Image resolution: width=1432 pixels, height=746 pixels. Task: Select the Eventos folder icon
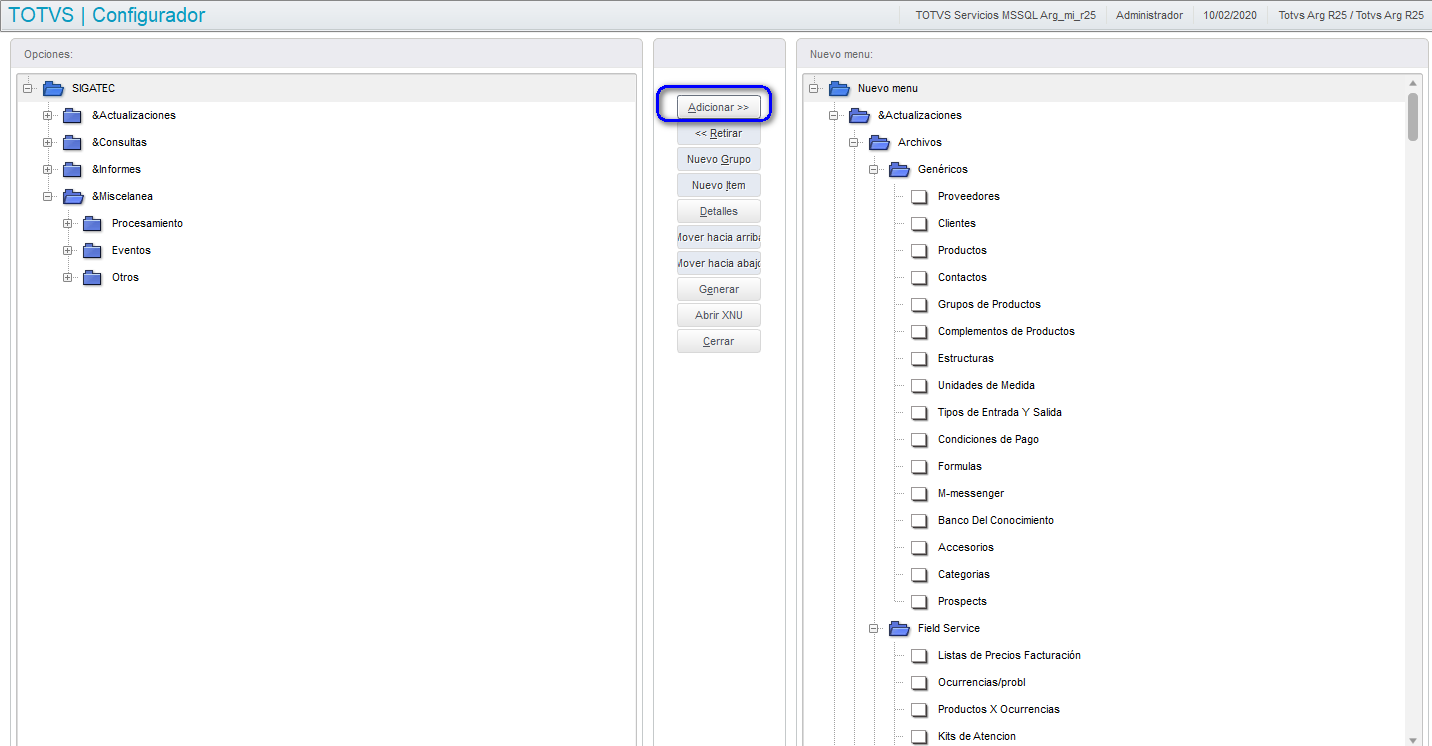click(x=92, y=251)
